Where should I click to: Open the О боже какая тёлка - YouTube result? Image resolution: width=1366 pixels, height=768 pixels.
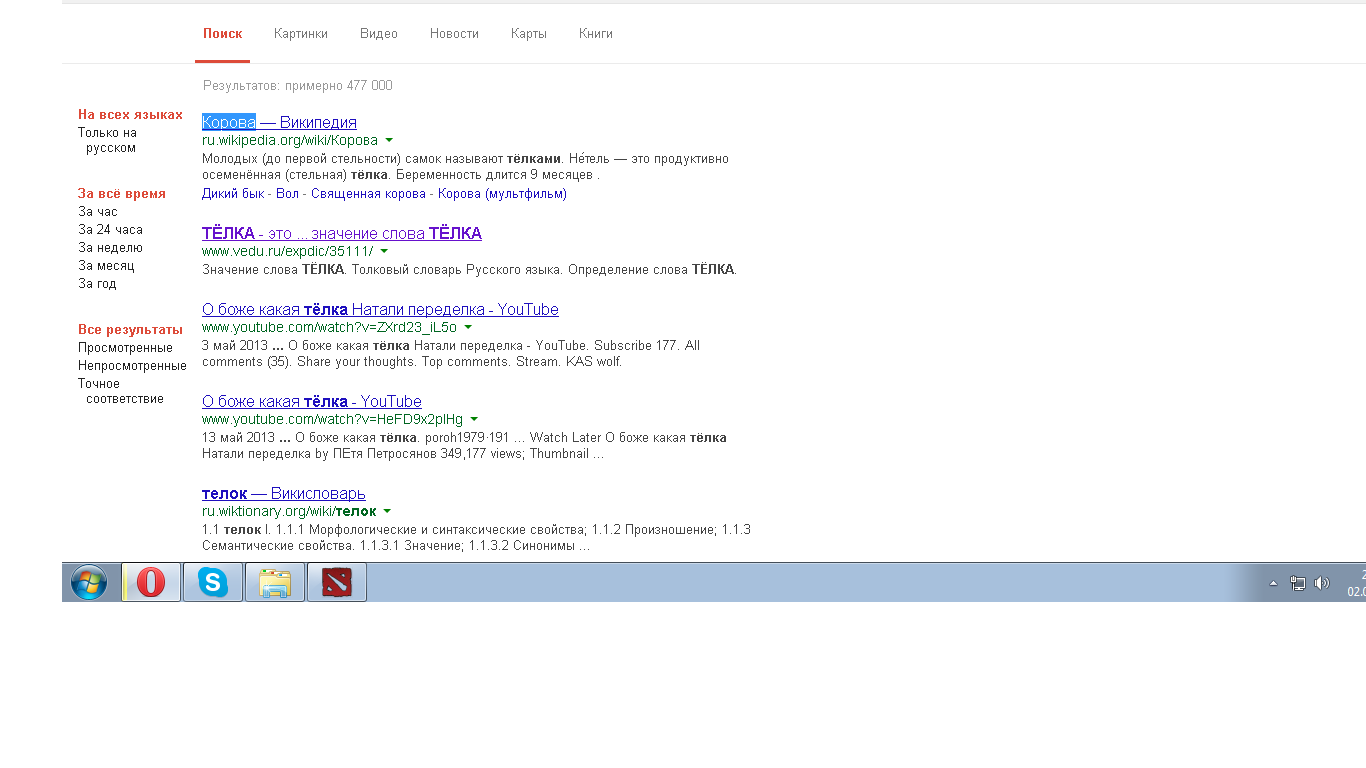coord(312,401)
